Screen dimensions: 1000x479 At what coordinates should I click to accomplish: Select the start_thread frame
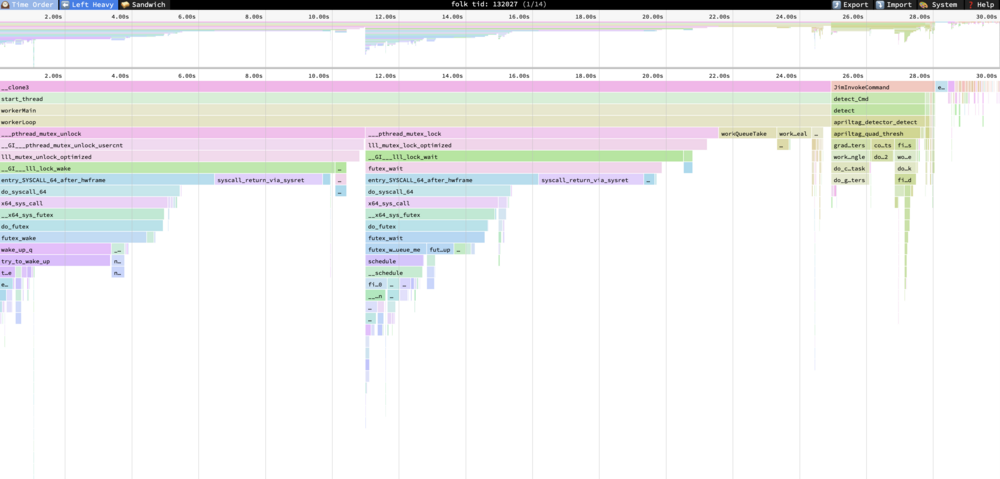(x=415, y=99)
